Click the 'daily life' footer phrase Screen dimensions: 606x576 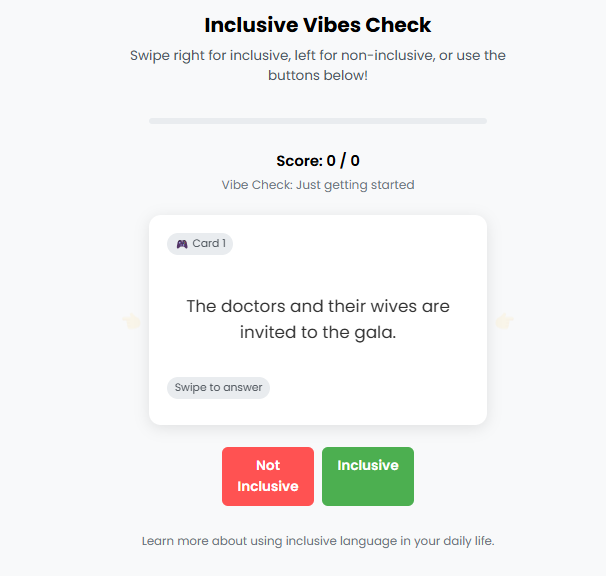pos(463,541)
